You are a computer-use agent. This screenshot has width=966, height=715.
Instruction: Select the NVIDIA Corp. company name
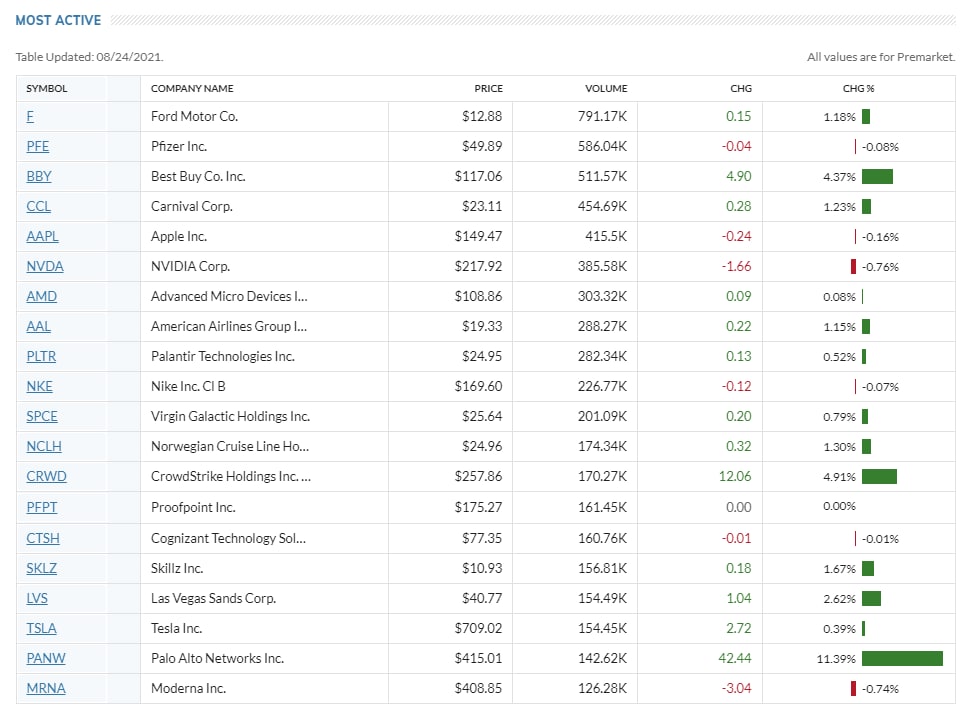[190, 267]
